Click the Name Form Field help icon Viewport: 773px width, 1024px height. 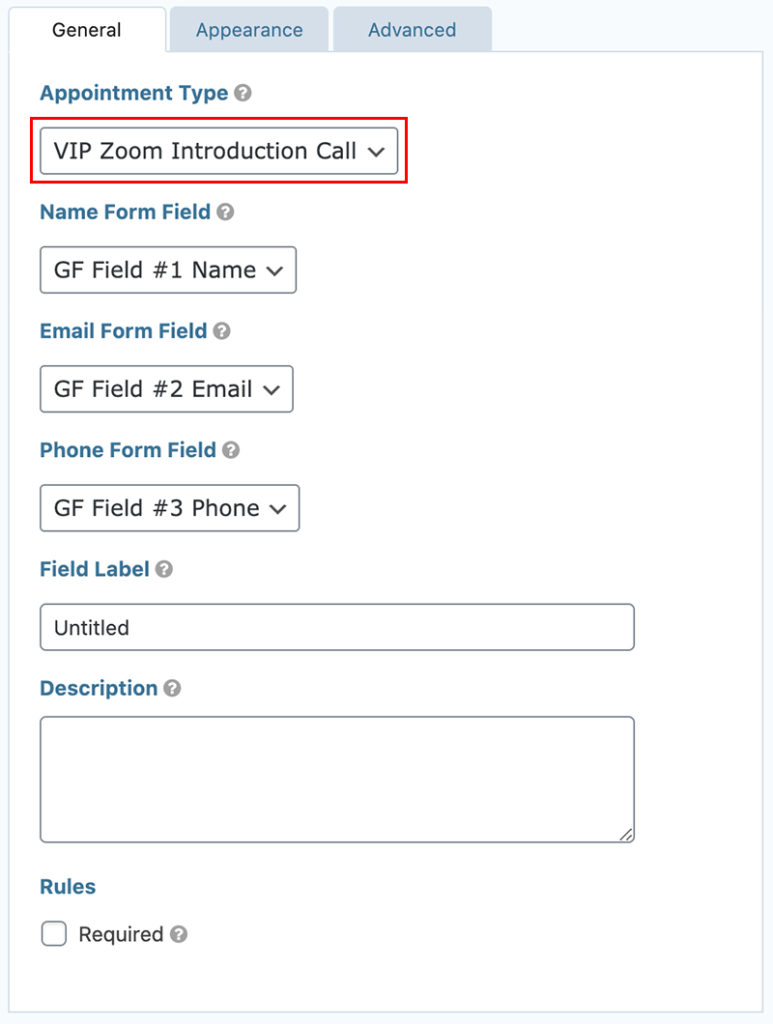[x=226, y=212]
